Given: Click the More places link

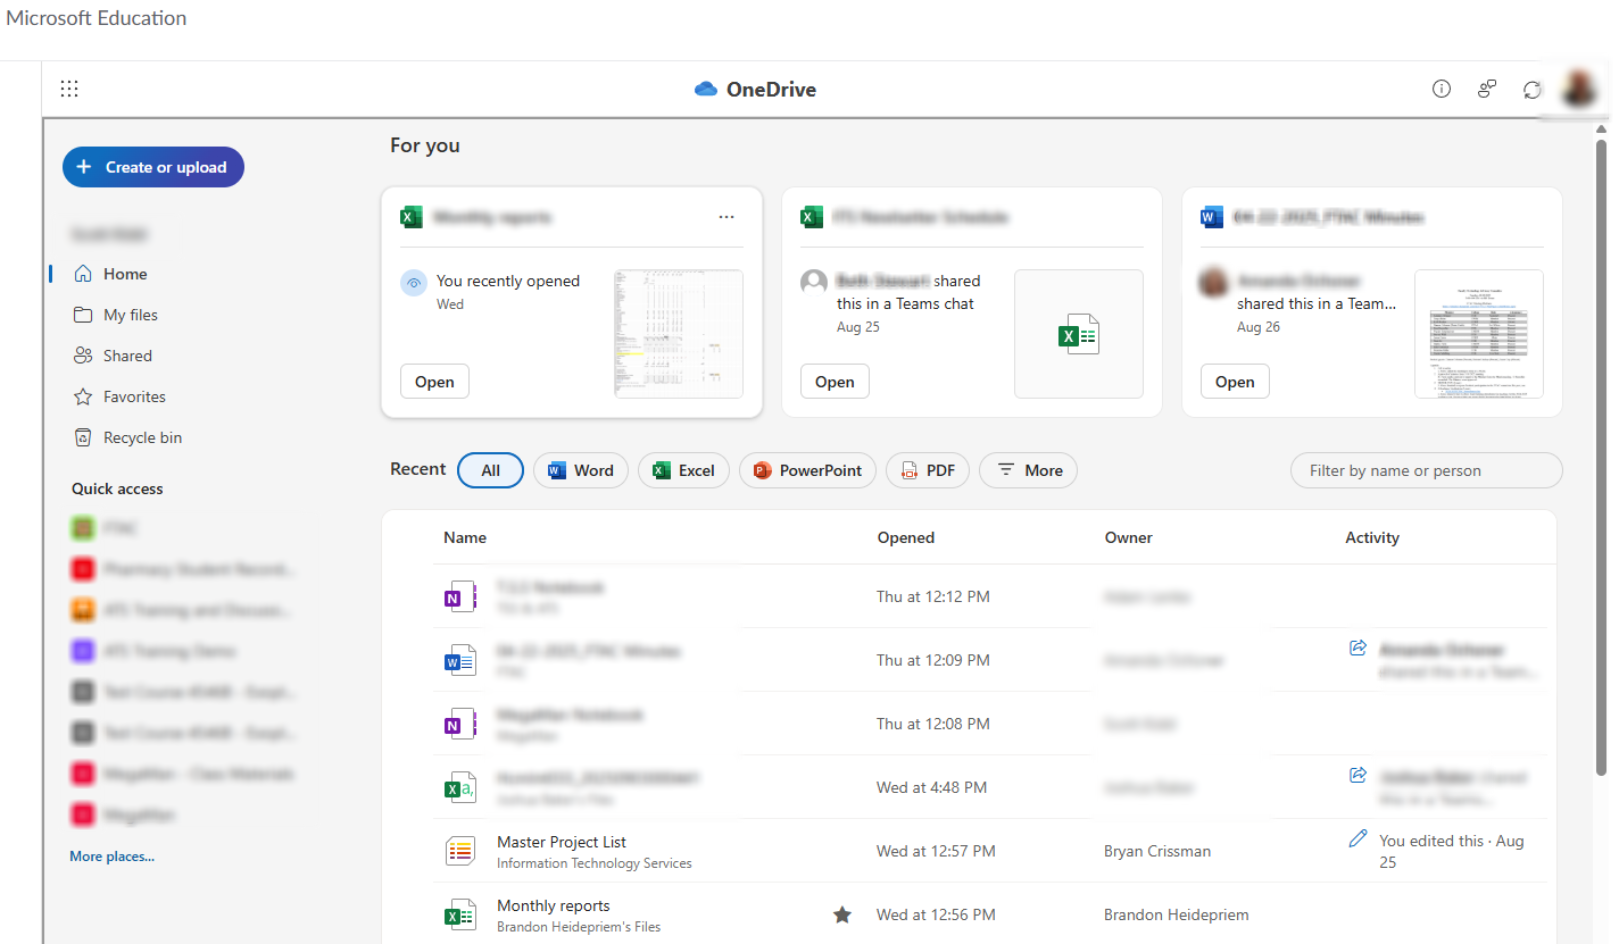Looking at the screenshot, I should (112, 856).
